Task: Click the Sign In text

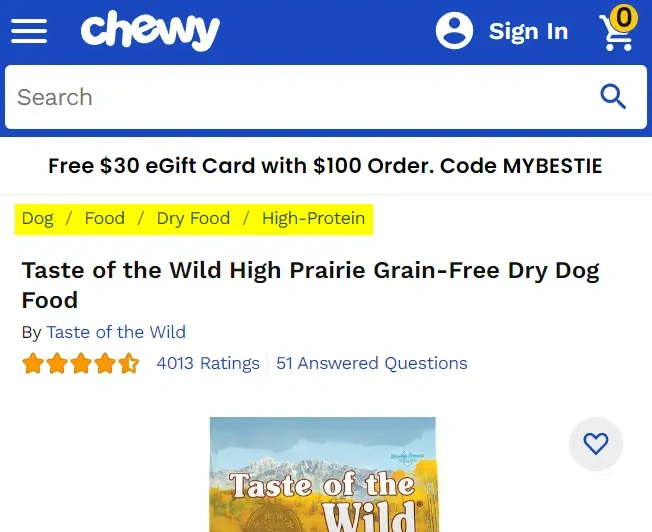Action: pyautogui.click(x=528, y=32)
